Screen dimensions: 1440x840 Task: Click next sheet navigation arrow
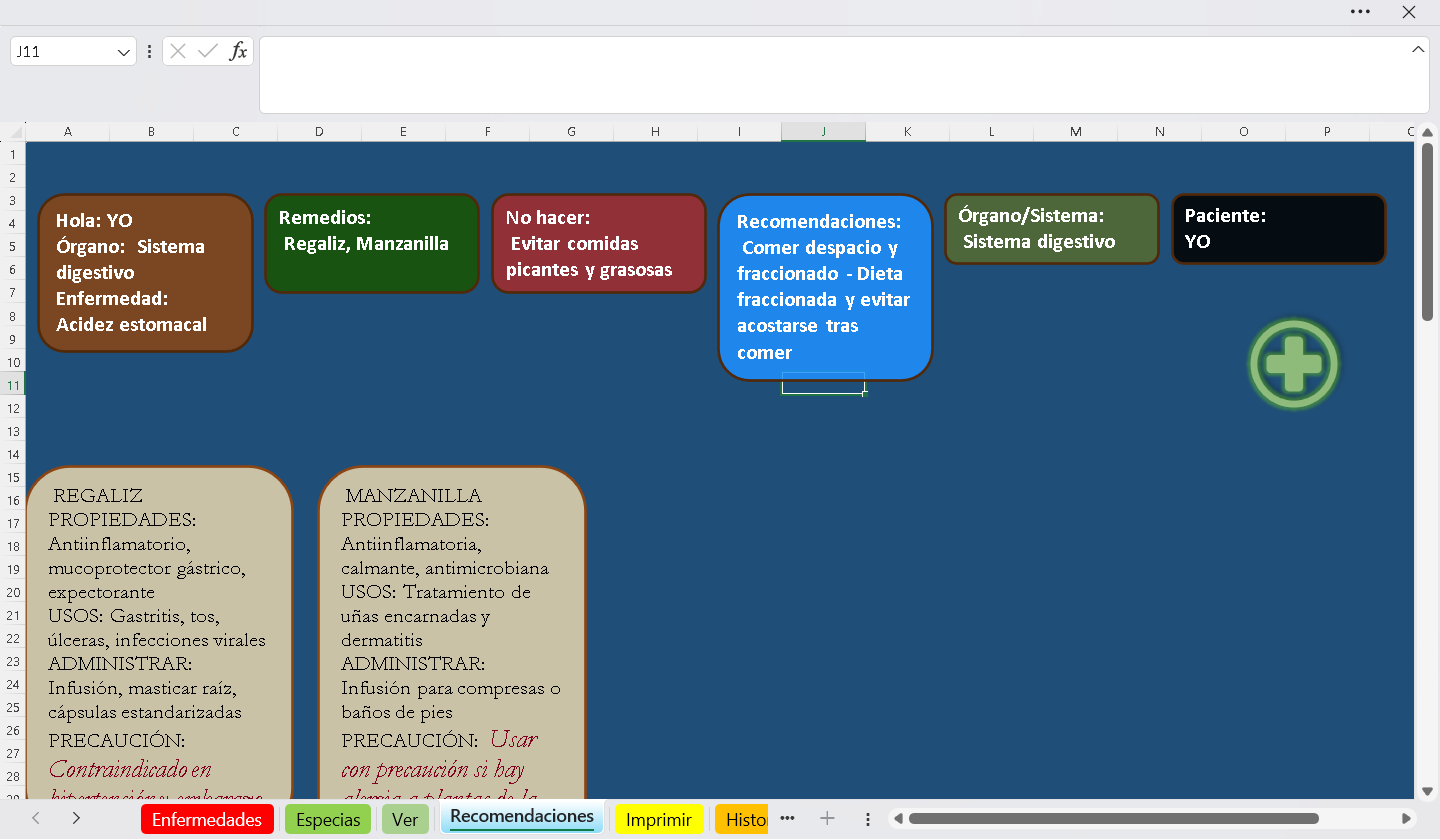point(76,819)
